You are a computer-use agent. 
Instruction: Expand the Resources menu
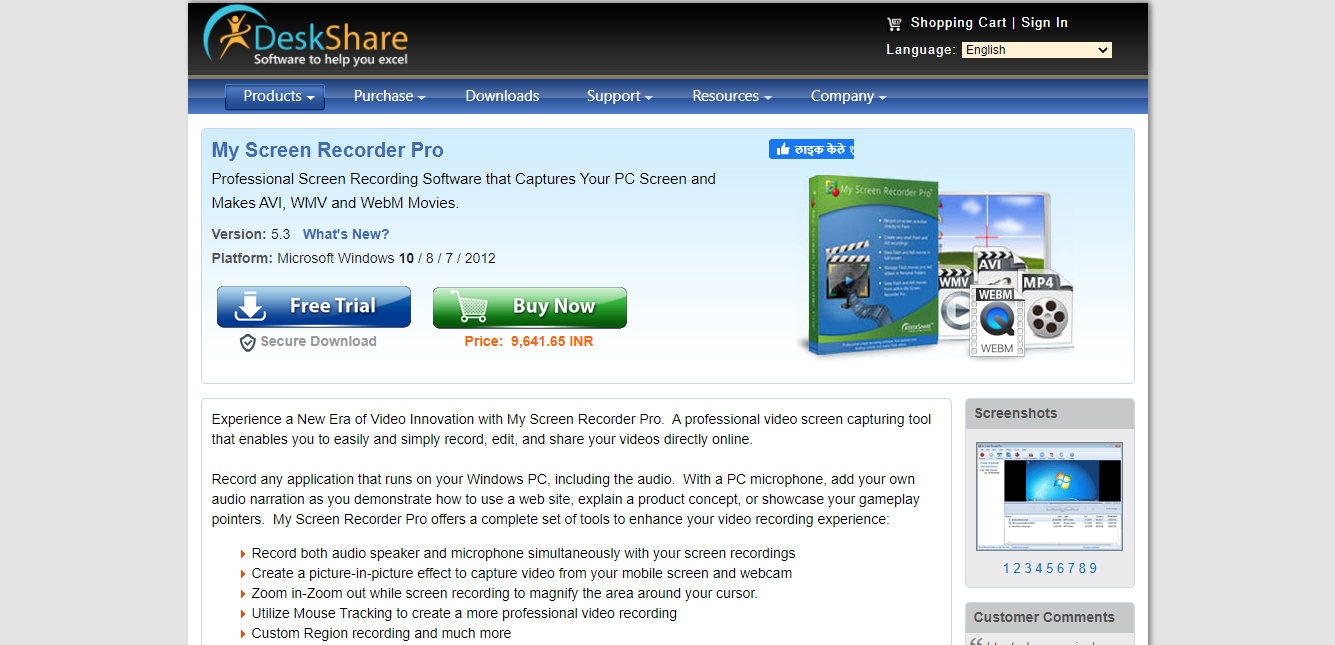[732, 96]
